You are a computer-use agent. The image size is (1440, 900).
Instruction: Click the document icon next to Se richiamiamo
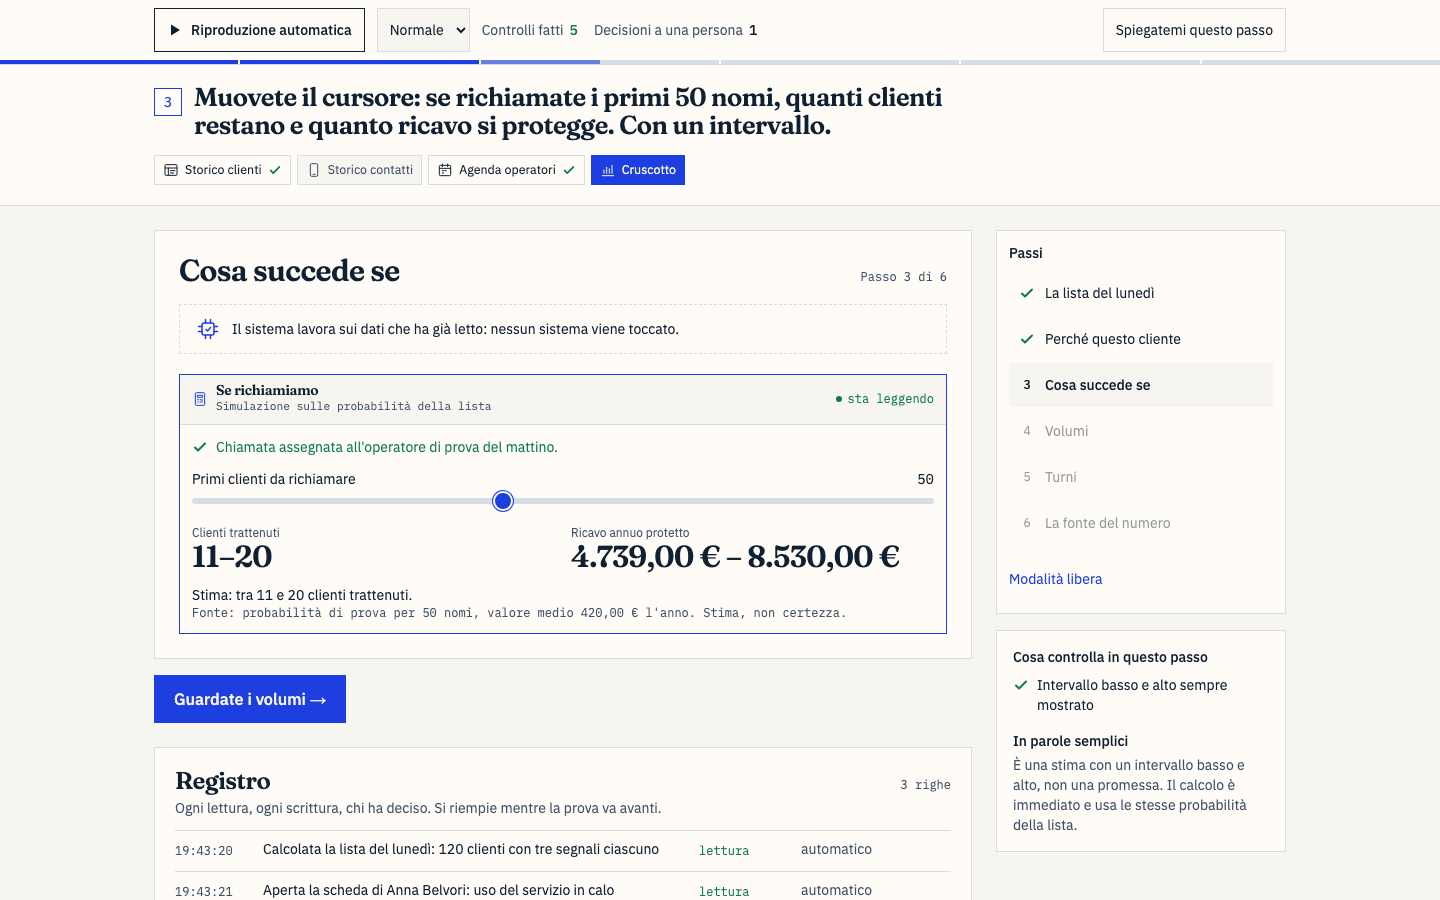coord(199,399)
